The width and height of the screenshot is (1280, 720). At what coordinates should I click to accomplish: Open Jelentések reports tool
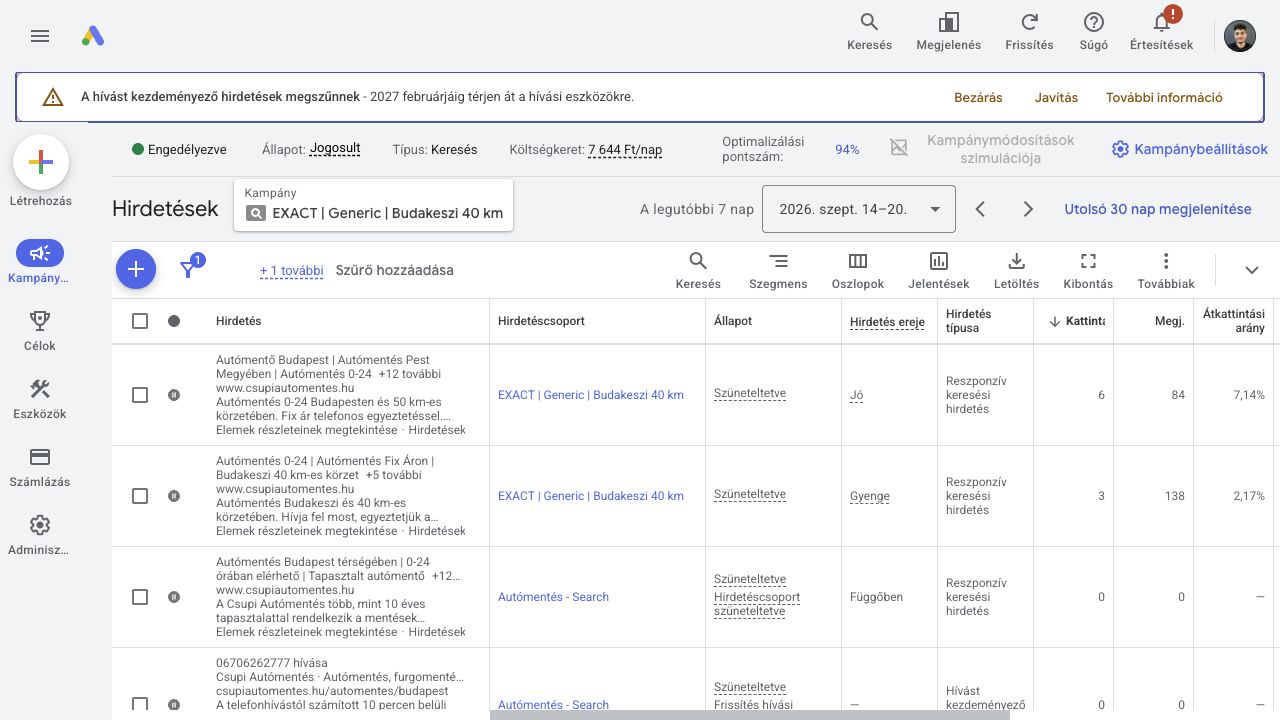(x=939, y=271)
